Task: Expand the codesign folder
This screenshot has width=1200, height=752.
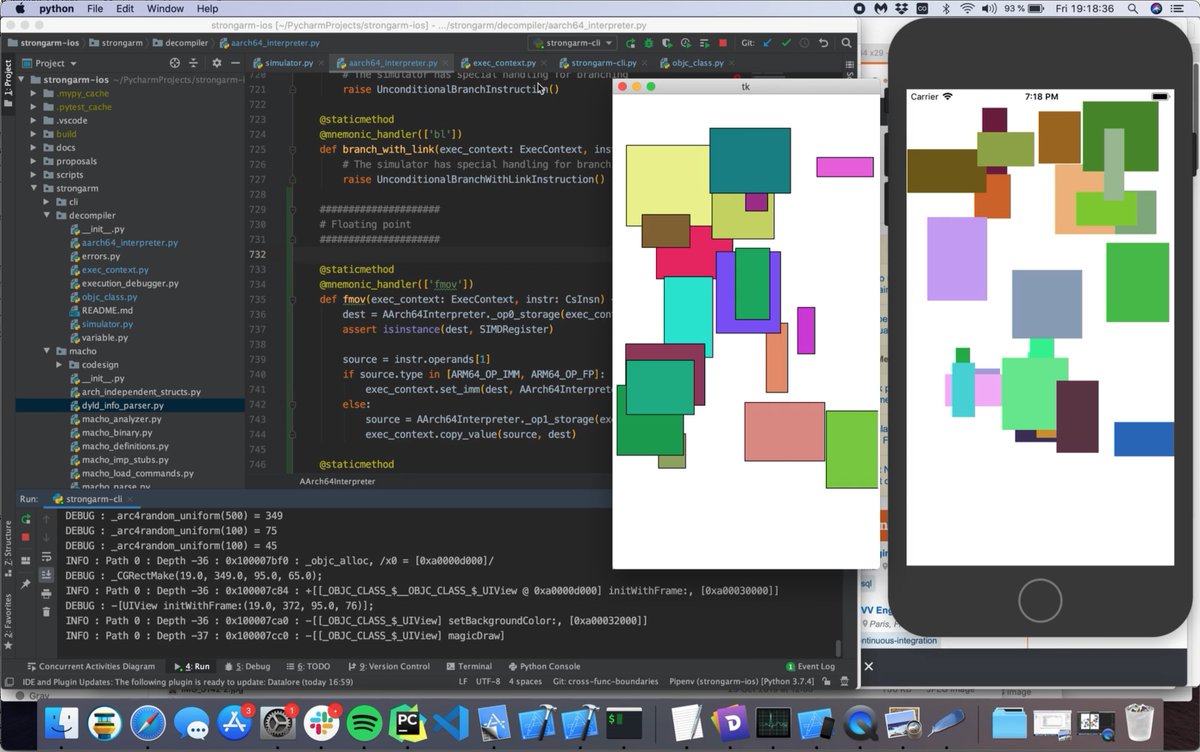Action: 60,365
